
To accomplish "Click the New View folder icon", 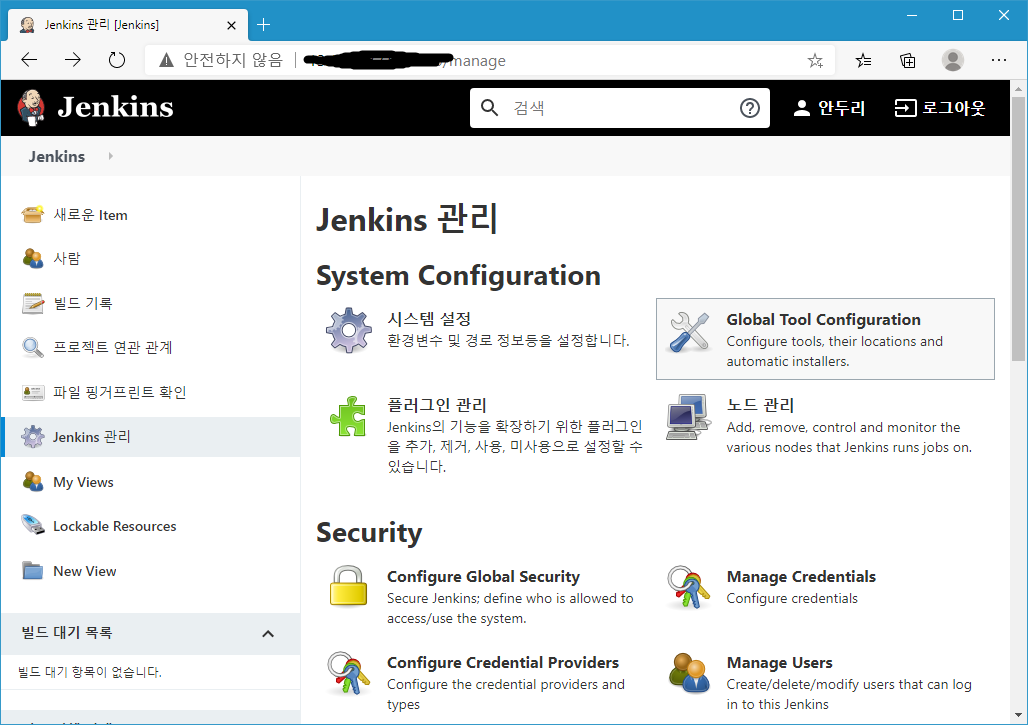I will click(33, 571).
